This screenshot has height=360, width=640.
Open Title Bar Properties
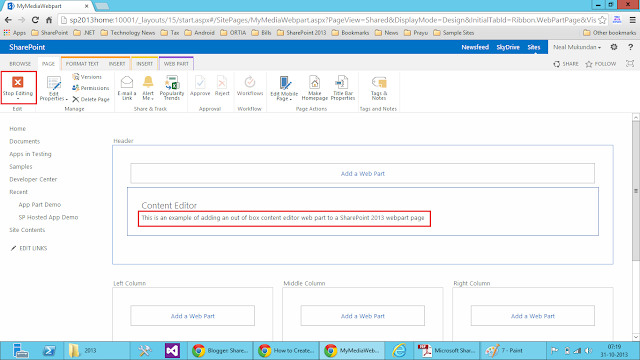click(343, 88)
